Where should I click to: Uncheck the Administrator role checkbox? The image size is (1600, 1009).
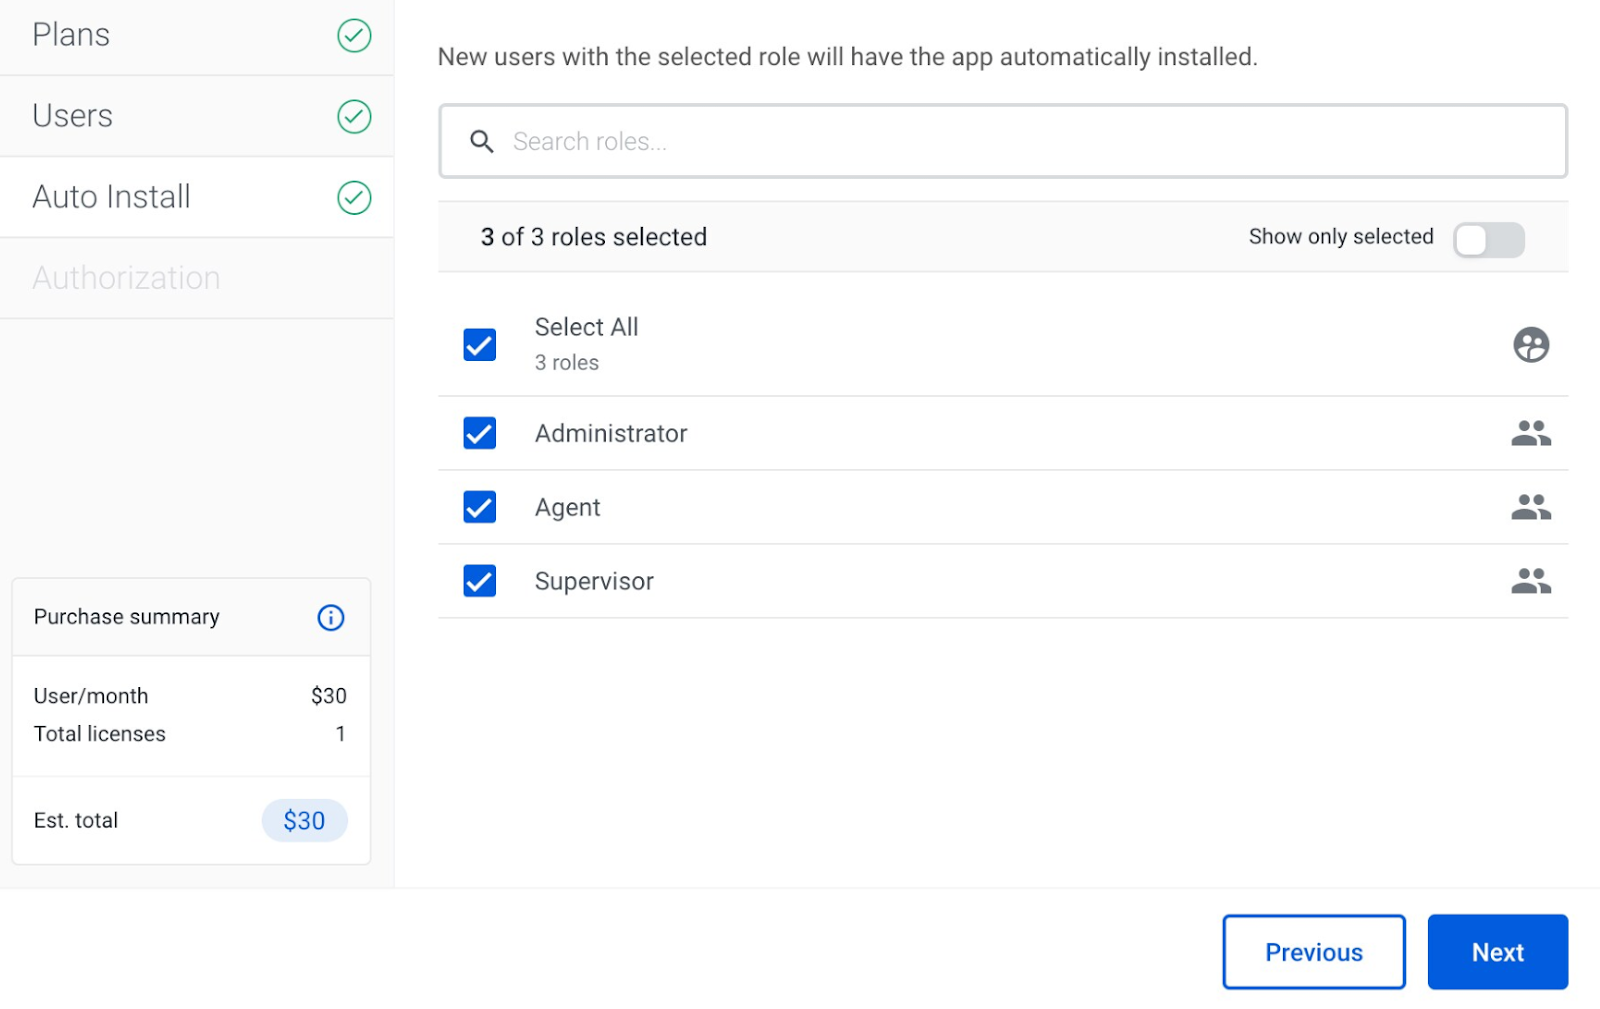(480, 433)
